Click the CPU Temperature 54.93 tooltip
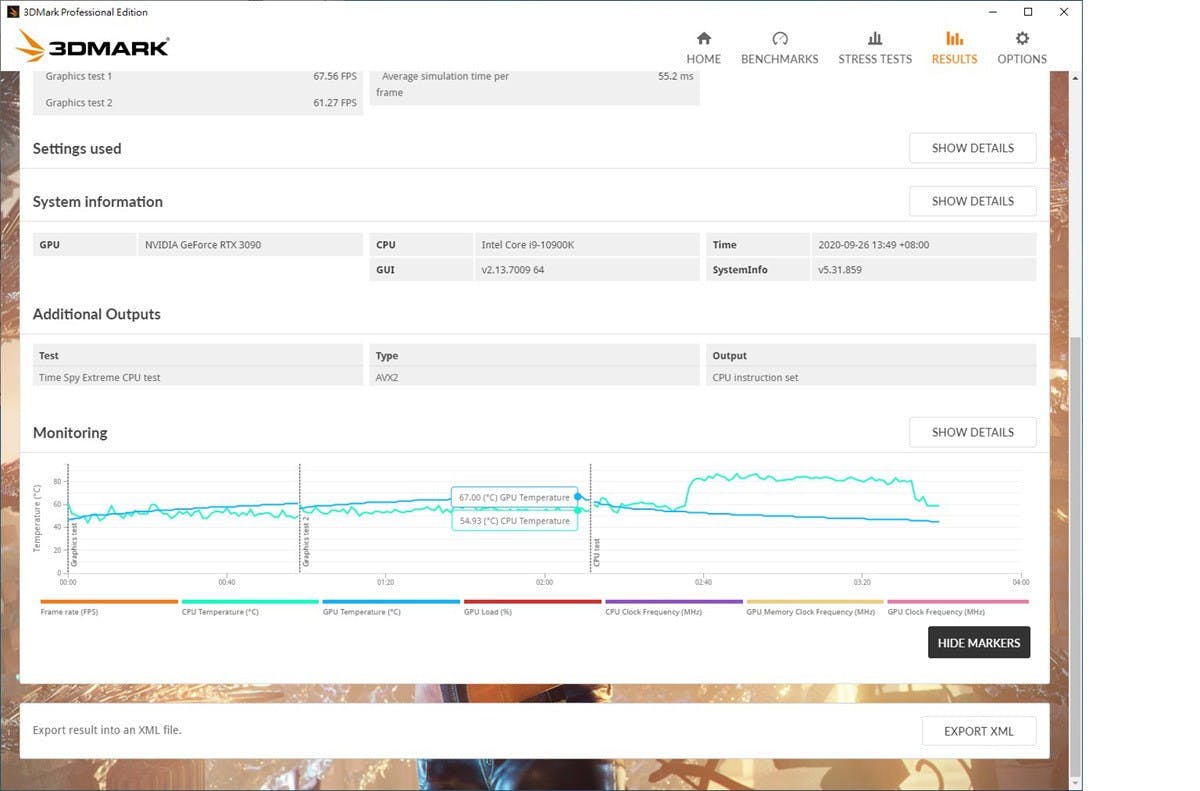Viewport: 1200px width, 791px height. click(x=514, y=521)
